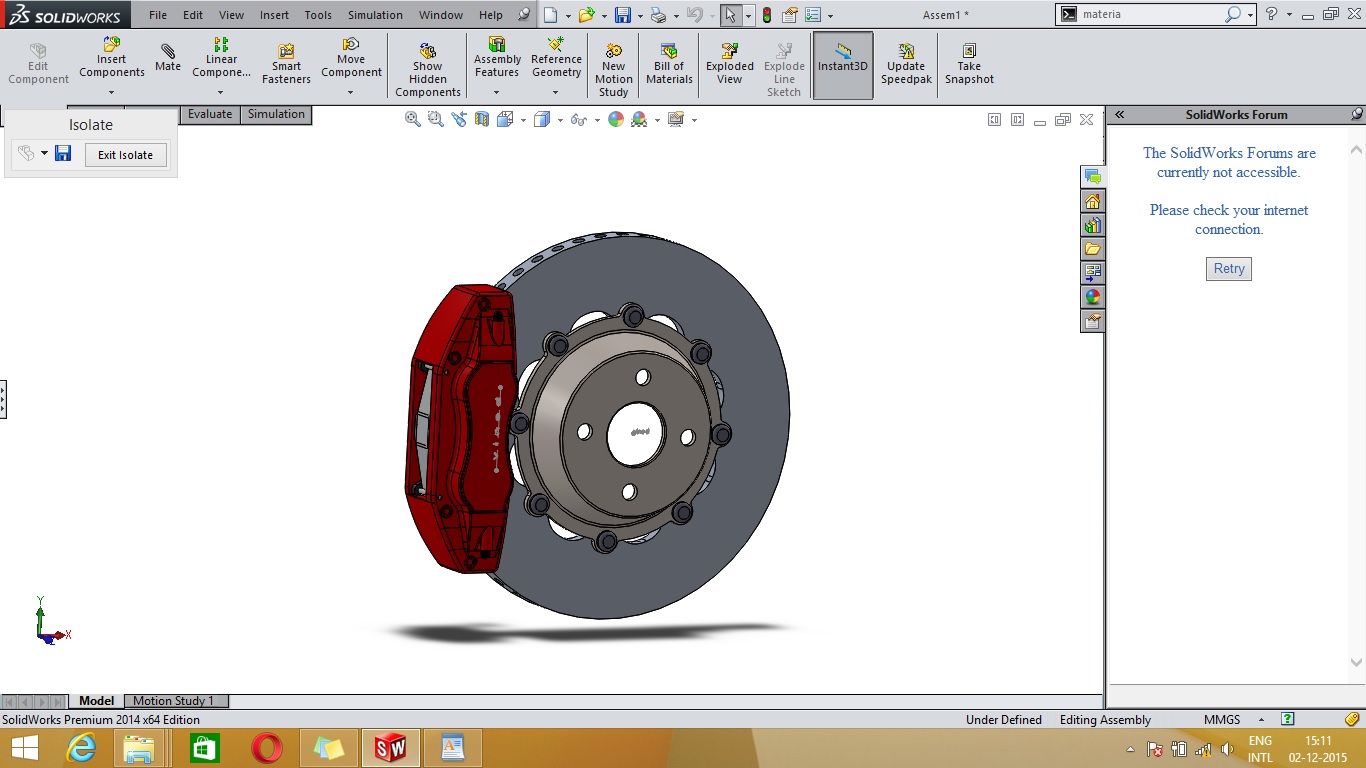Expand Move Component dropdown arrow

351,93
